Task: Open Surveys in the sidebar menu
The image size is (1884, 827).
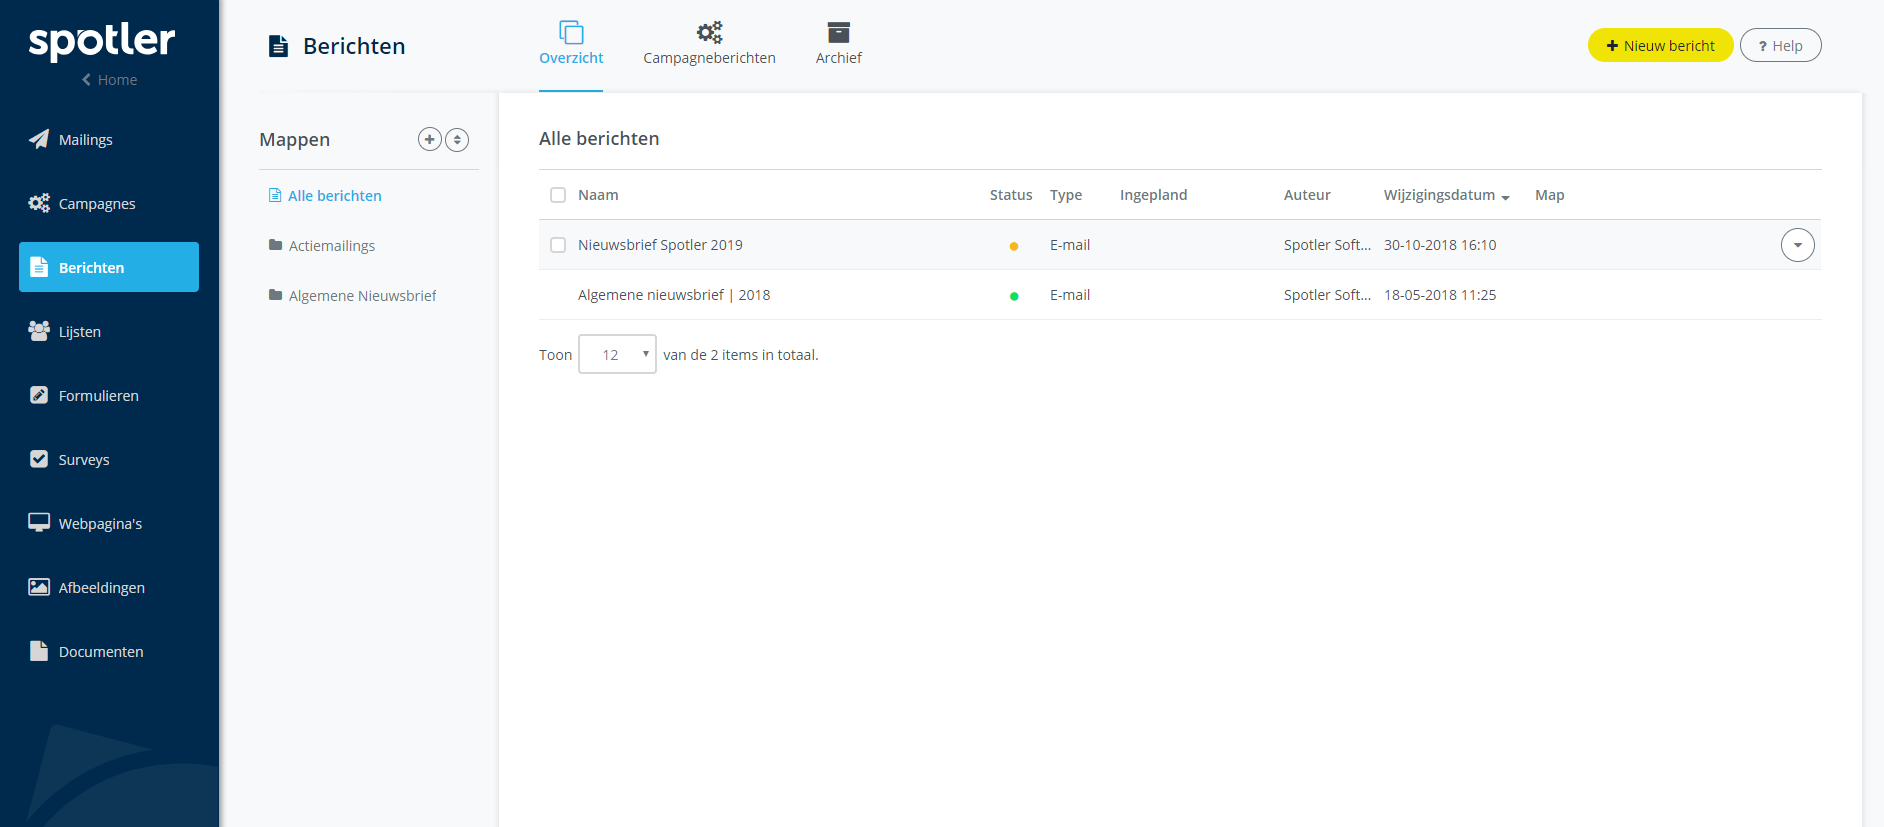Action: point(109,459)
